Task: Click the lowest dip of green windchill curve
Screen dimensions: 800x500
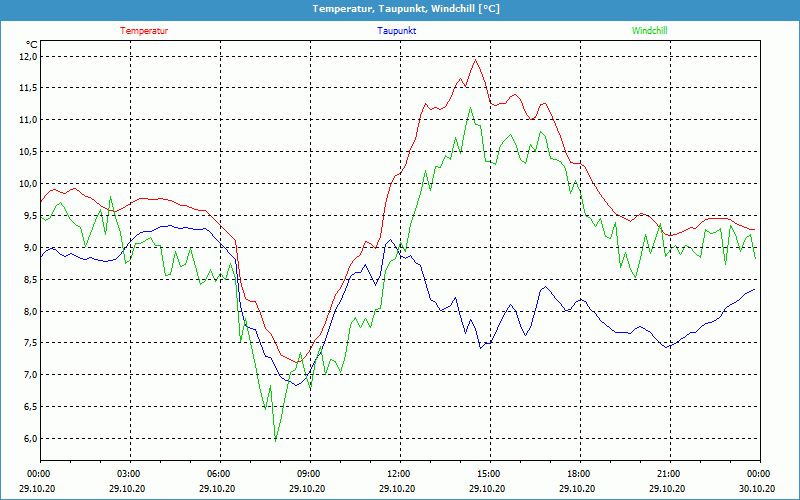Action: (x=275, y=440)
